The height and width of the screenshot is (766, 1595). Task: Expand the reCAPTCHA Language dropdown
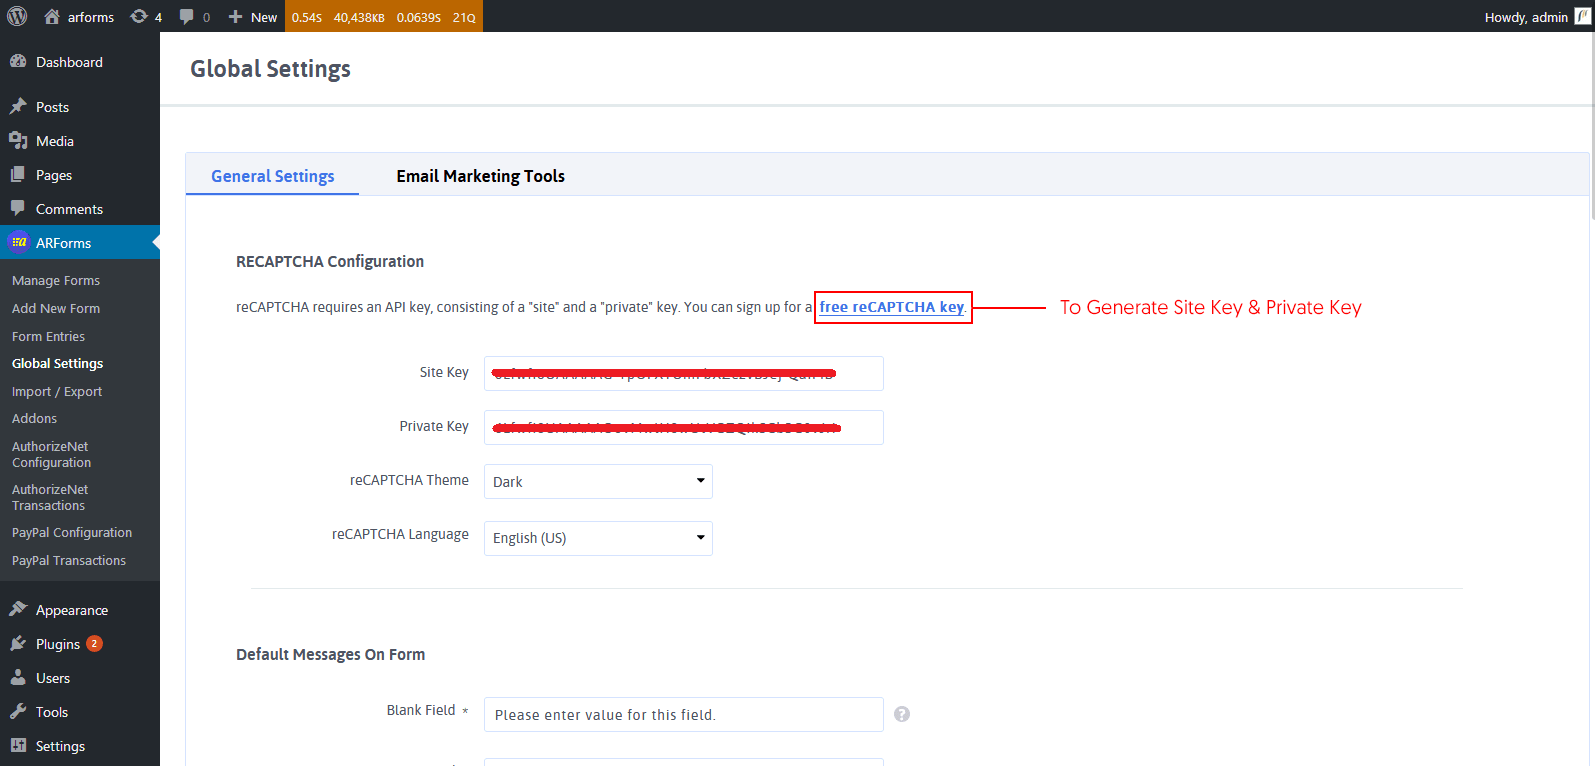click(x=598, y=538)
